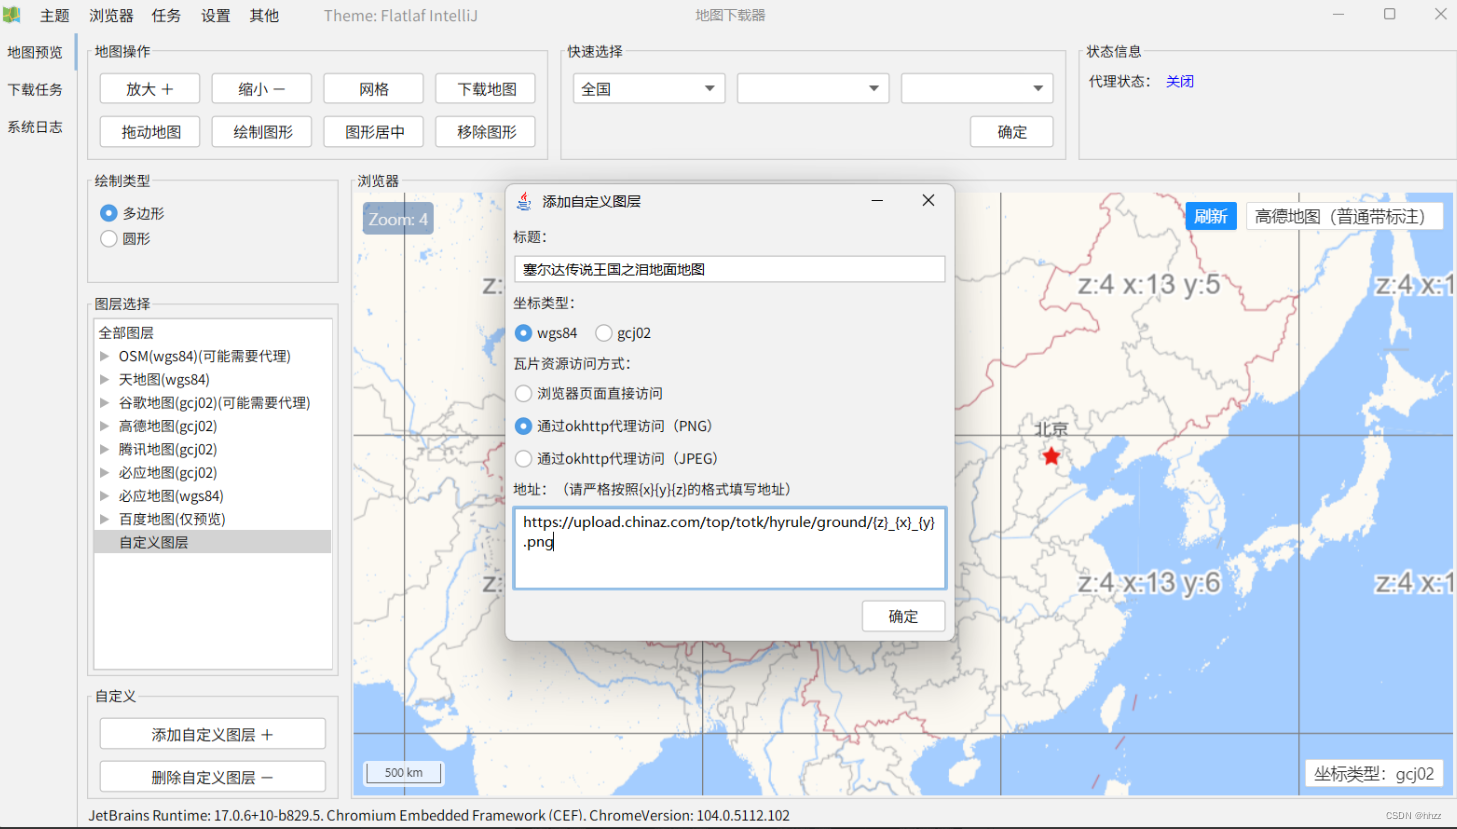Switch to 地图预览 tab
The image size is (1457, 829).
[36, 52]
